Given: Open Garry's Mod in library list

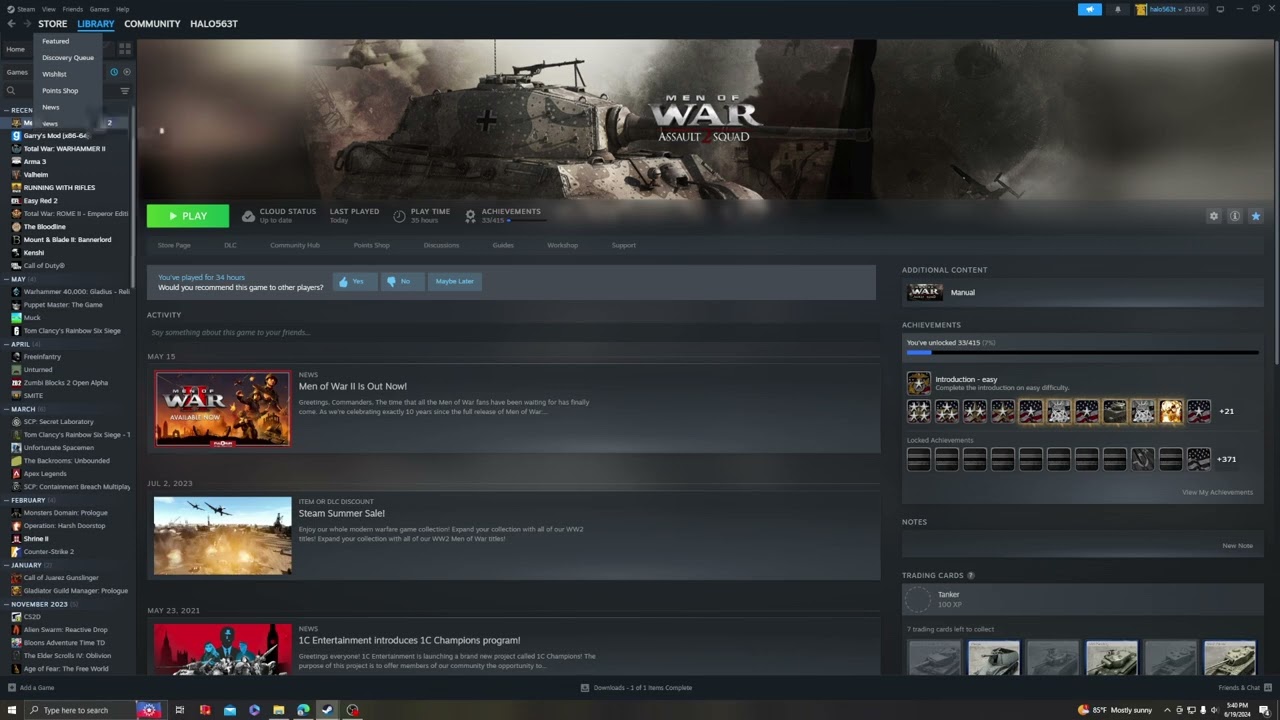Looking at the screenshot, I should (x=56, y=135).
